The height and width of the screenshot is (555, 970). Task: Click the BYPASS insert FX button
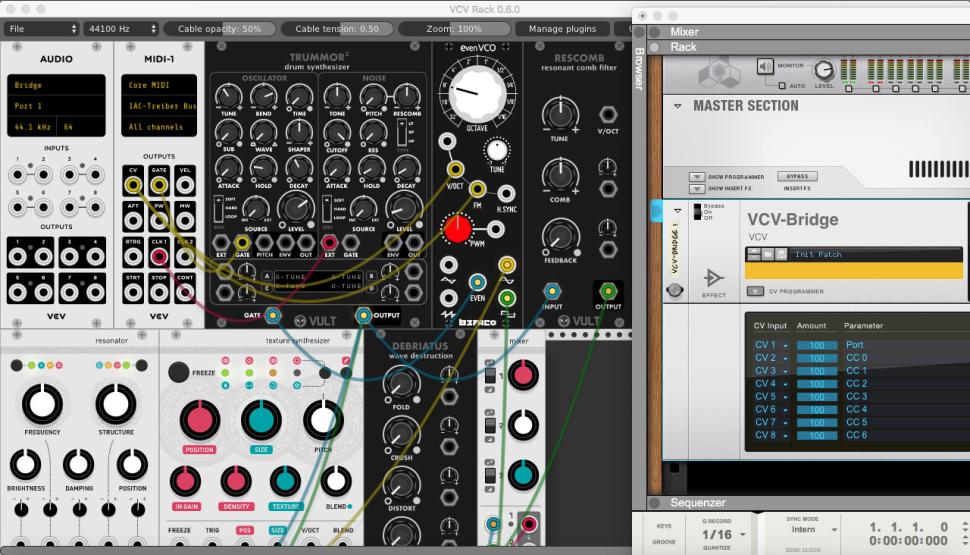point(796,176)
